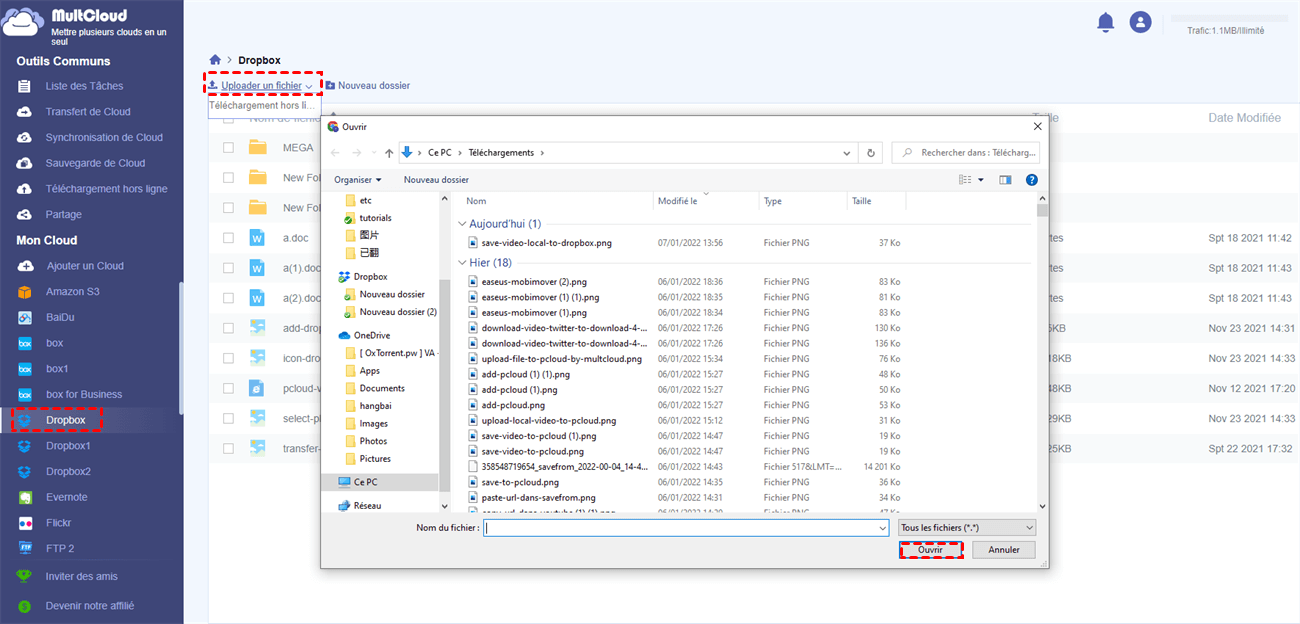This screenshot has width=1300, height=624.
Task: Tick the checkbox beside the a(1).doc row
Action: pos(229,268)
